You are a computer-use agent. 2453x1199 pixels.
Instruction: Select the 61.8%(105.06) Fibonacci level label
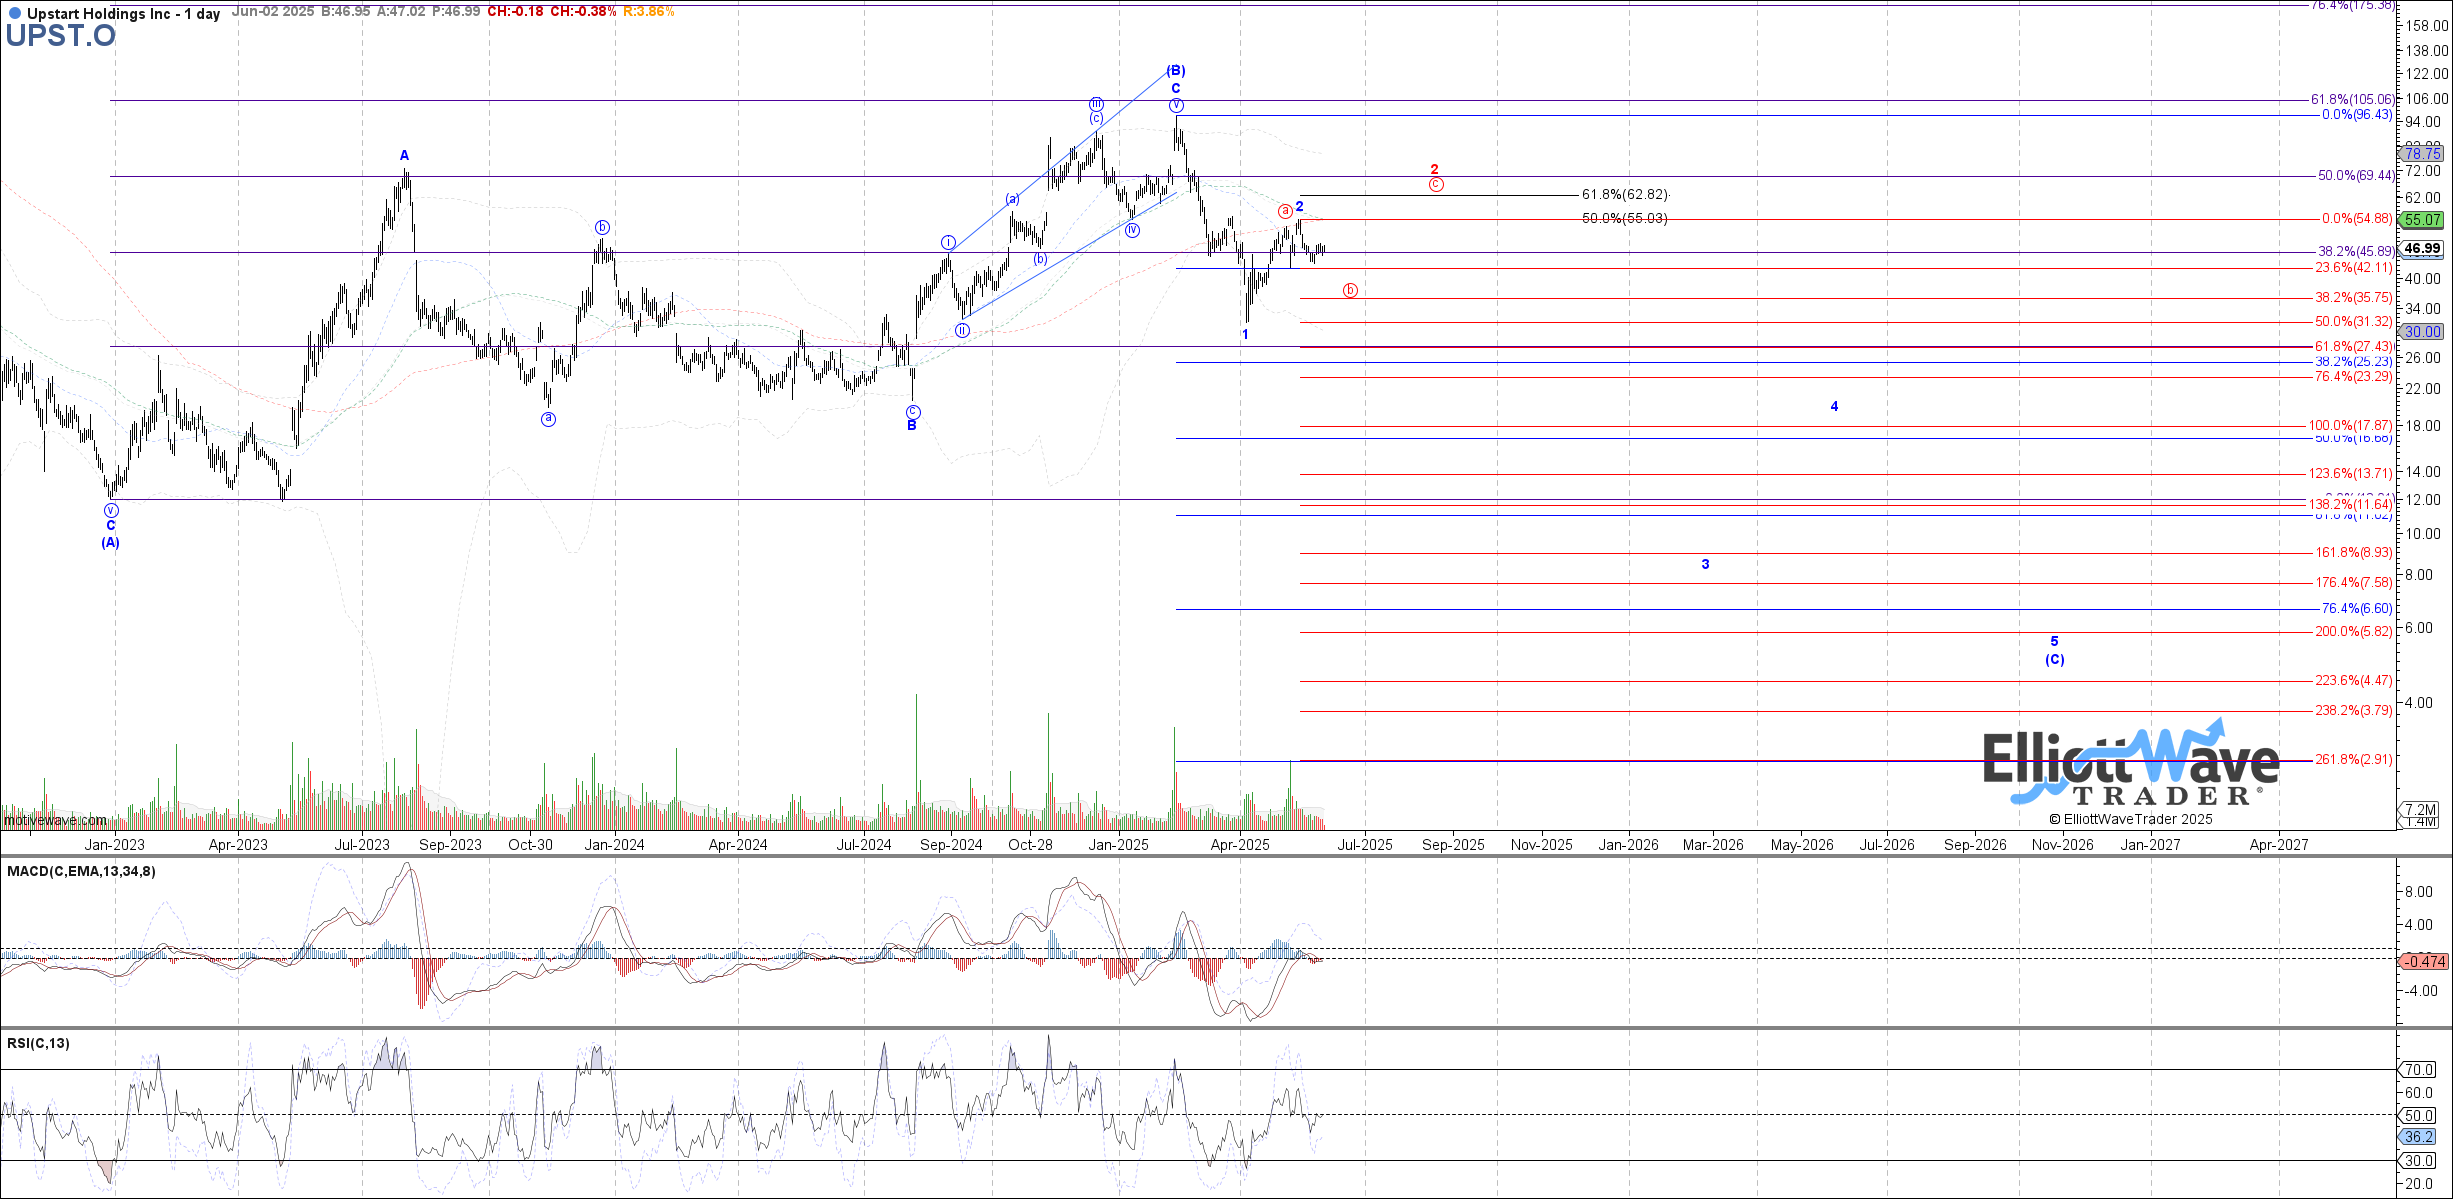2352,100
